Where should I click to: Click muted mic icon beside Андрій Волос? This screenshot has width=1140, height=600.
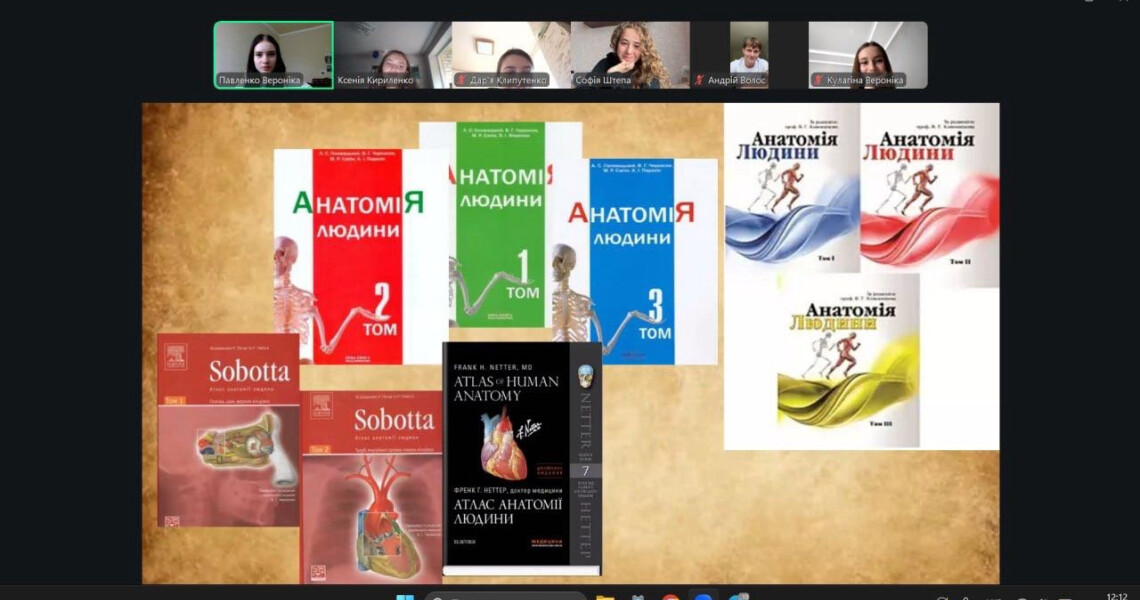[x=699, y=80]
